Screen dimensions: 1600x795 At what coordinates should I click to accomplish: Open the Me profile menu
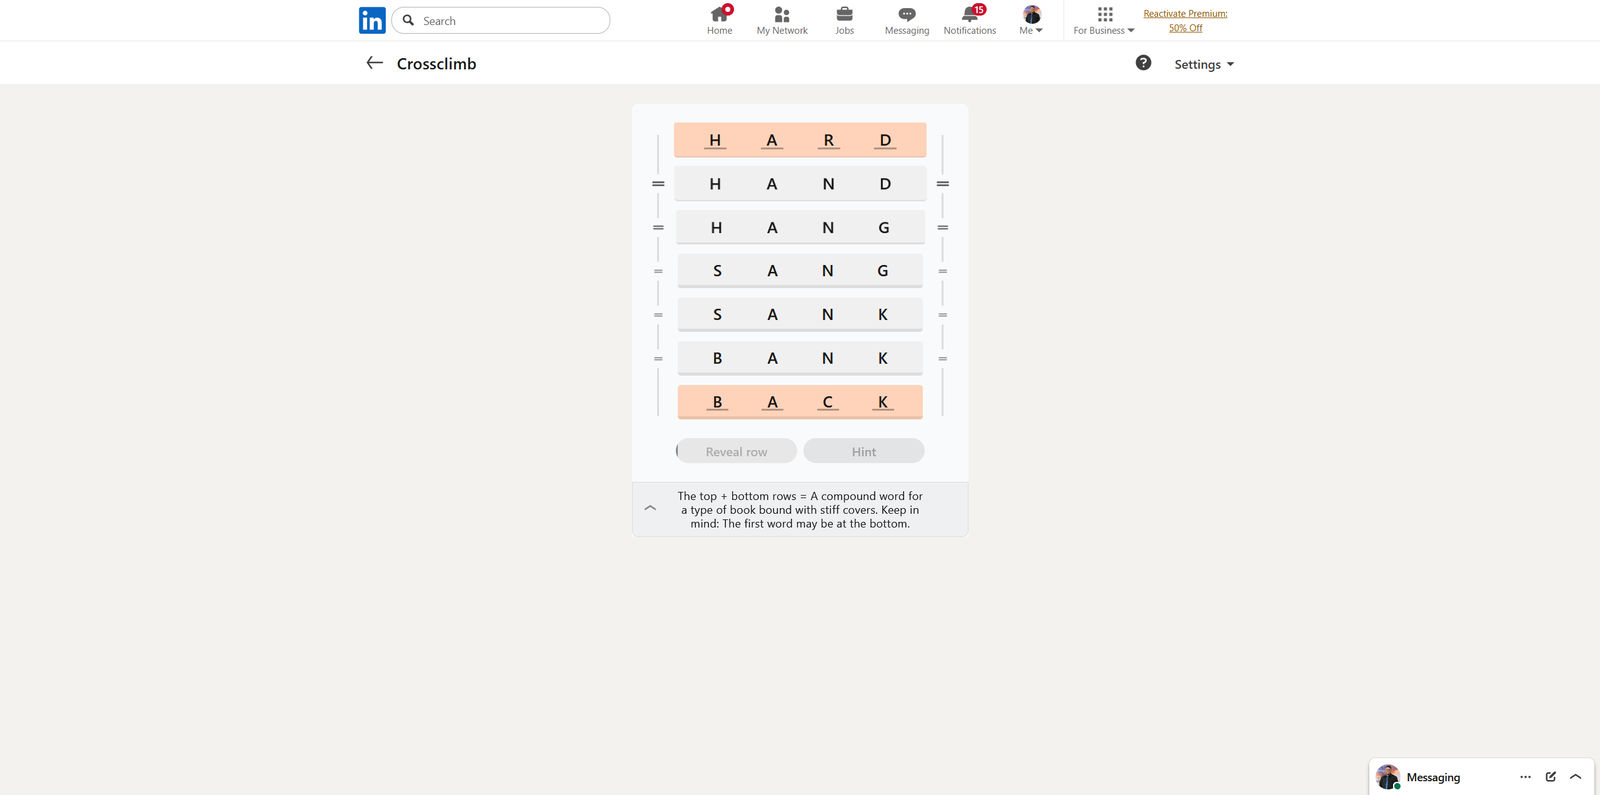(x=1031, y=20)
